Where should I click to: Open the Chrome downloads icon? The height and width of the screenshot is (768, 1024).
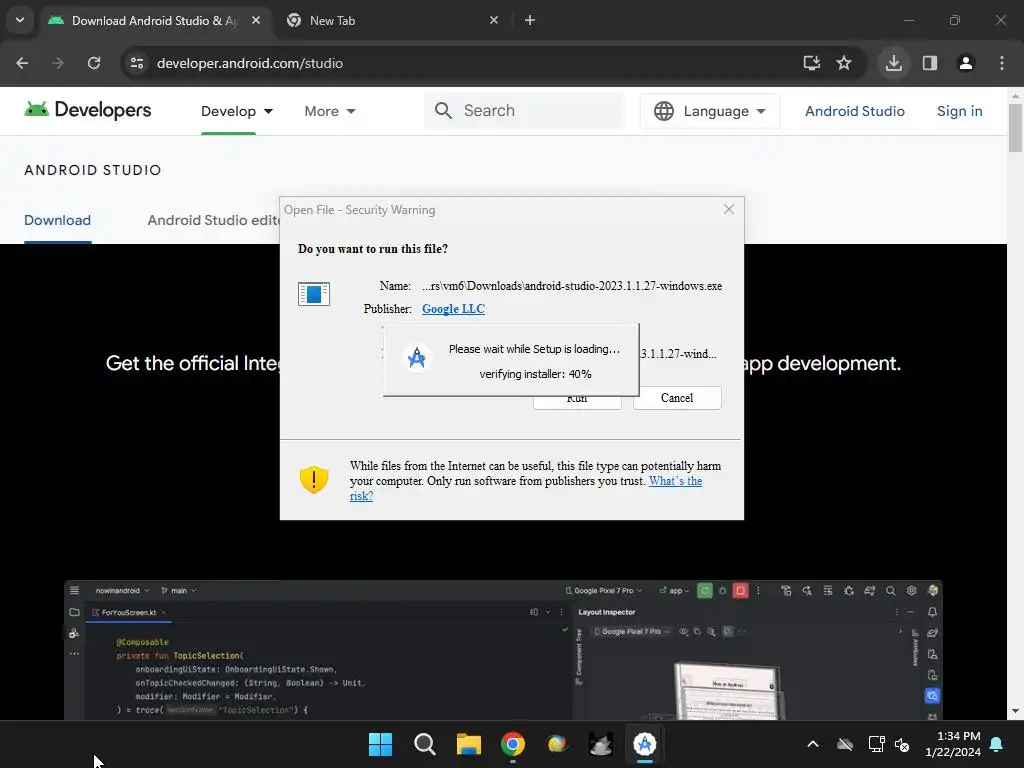click(893, 63)
